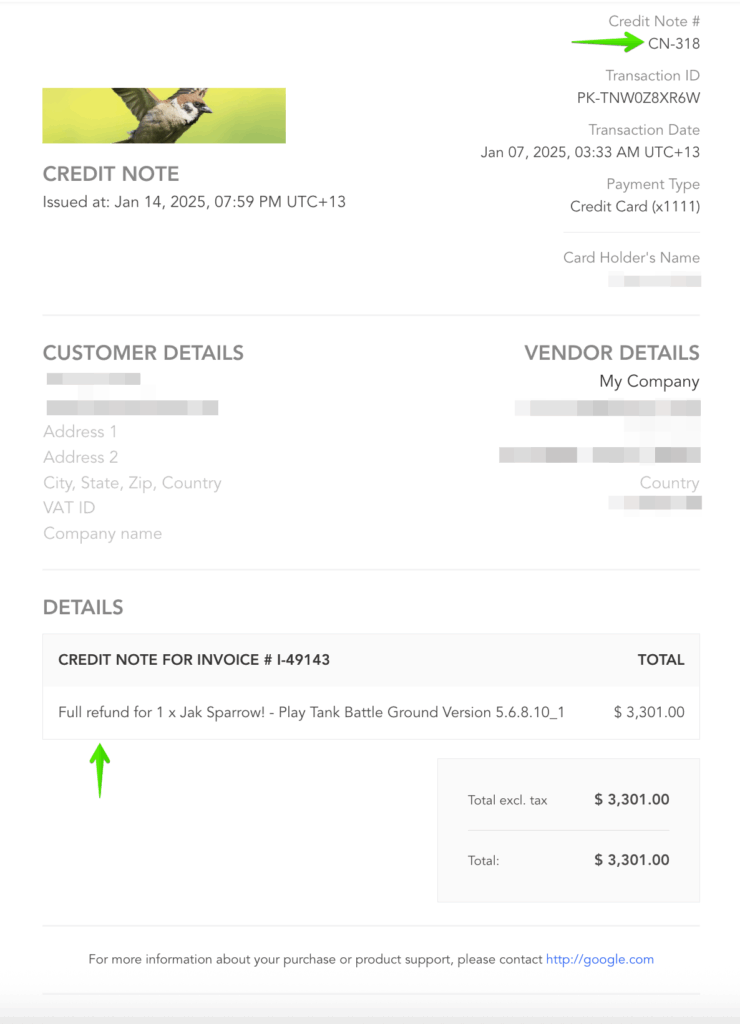Select the credit note number CN-318
This screenshot has width=740, height=1024.
pos(673,43)
